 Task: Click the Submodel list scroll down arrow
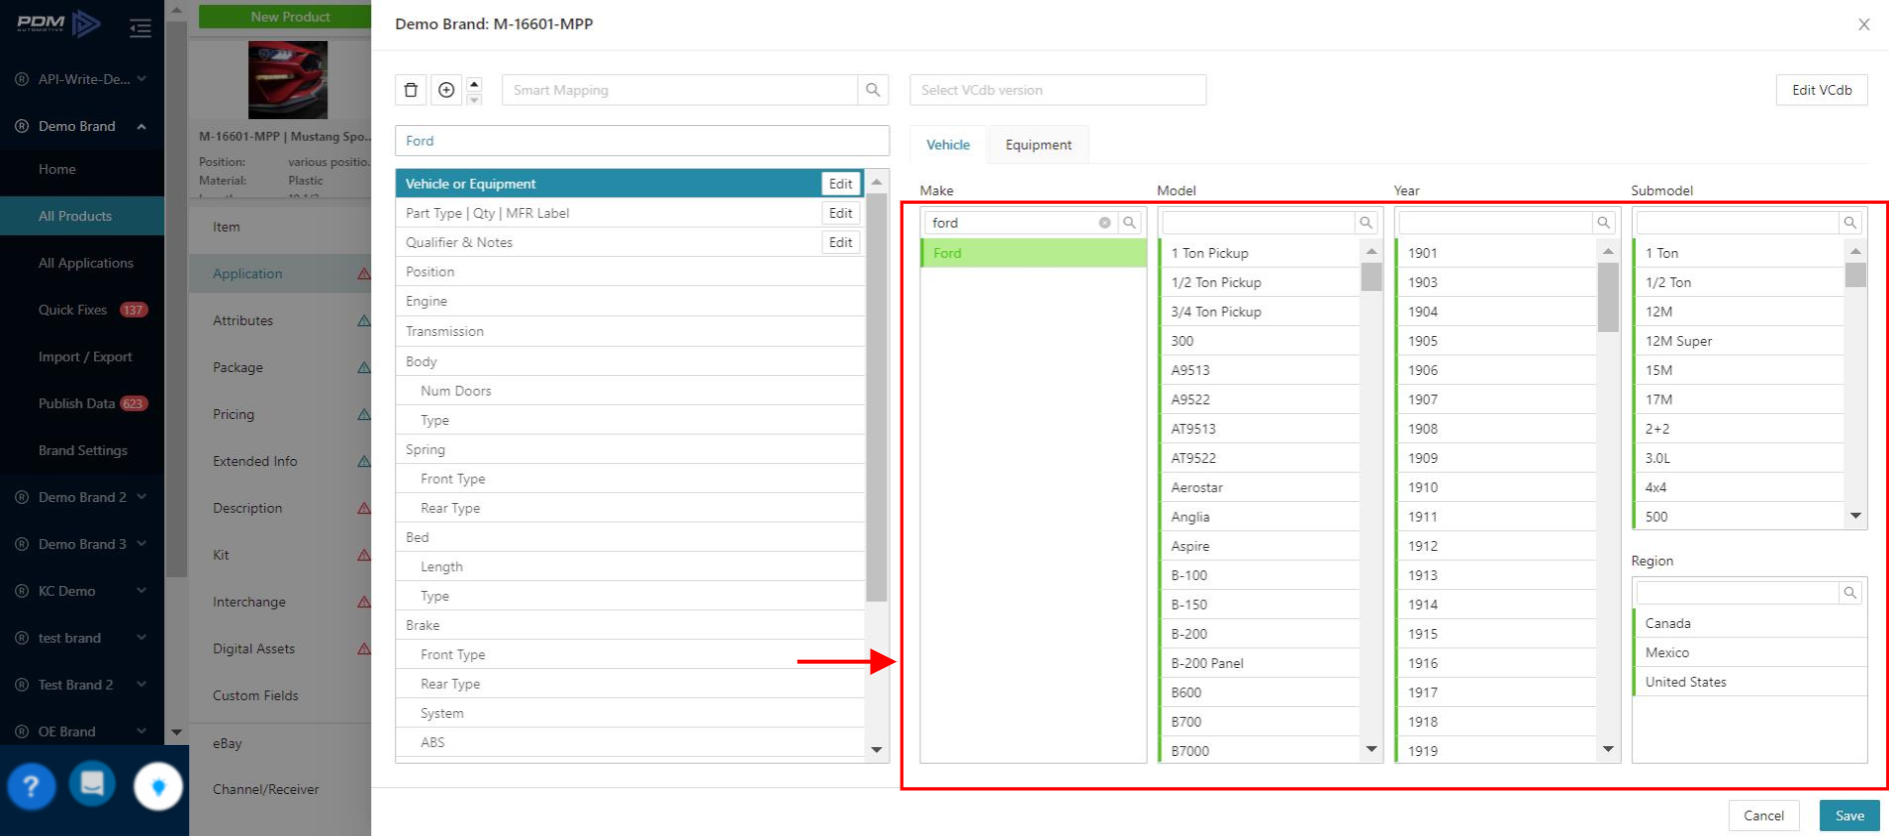pos(1855,516)
